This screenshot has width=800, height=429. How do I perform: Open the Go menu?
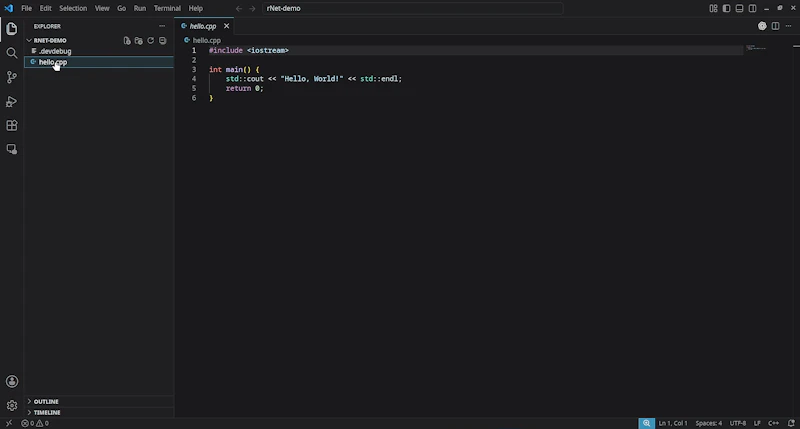pos(121,8)
